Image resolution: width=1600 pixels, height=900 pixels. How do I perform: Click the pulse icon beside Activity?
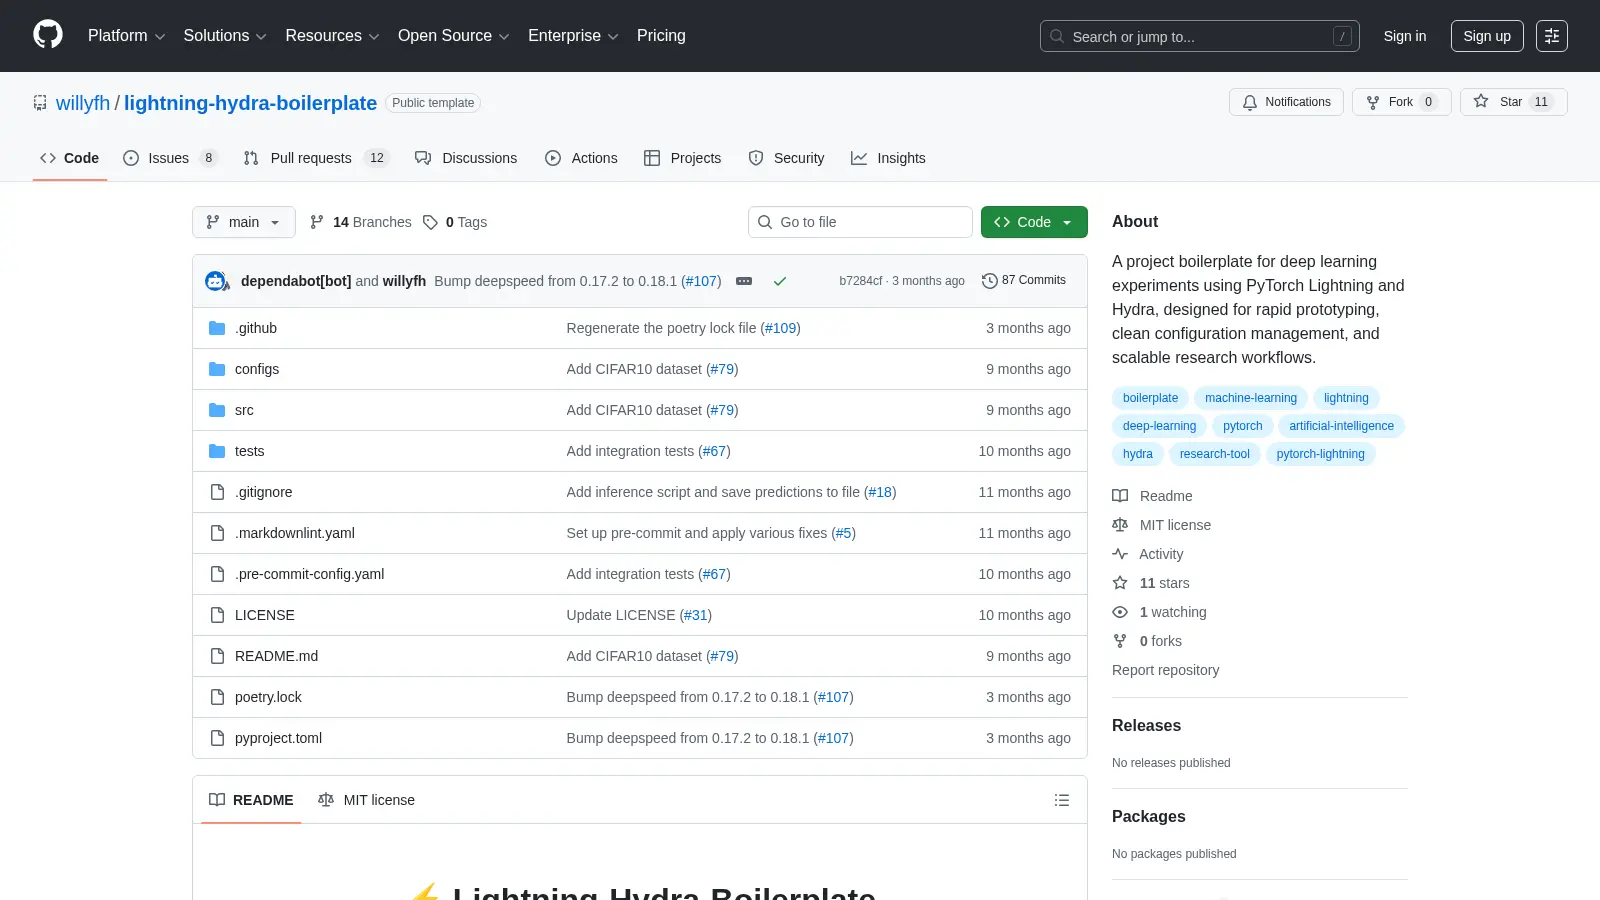tap(1120, 554)
